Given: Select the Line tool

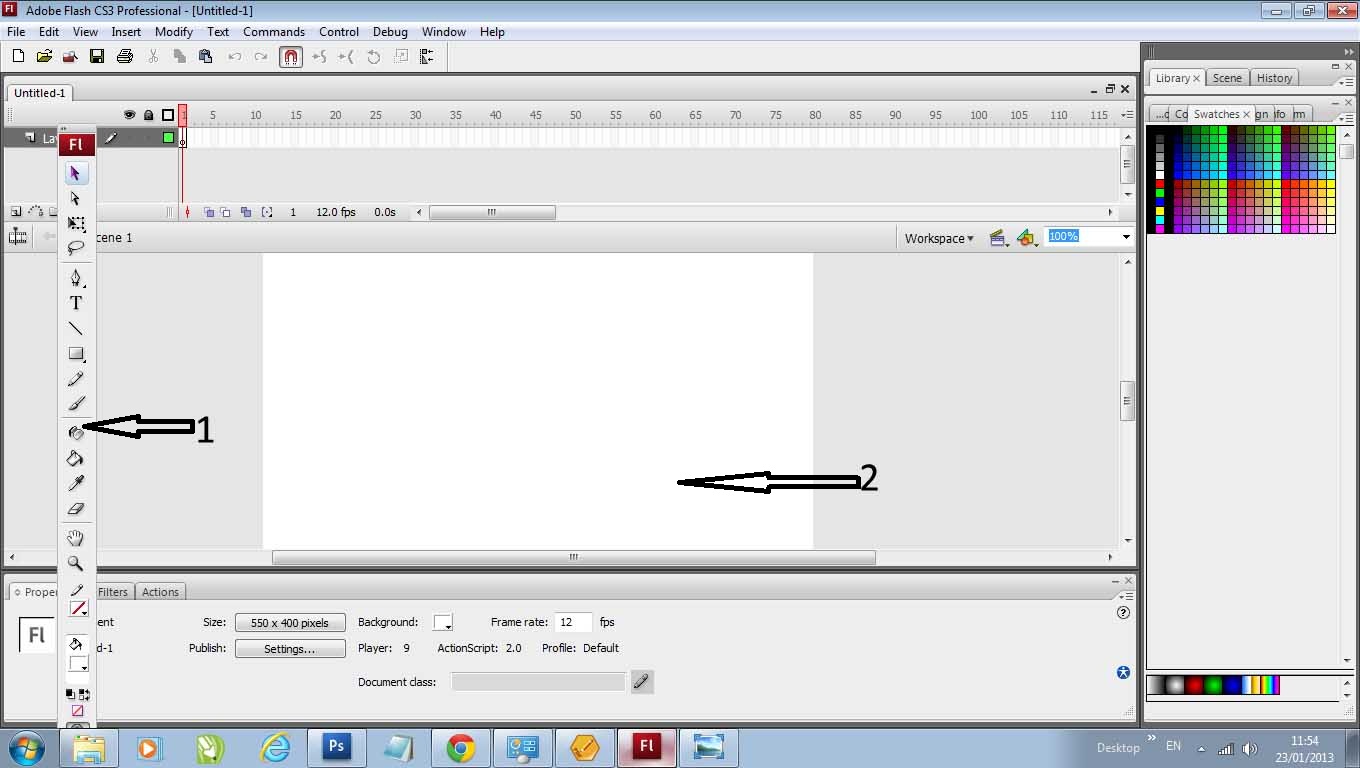Looking at the screenshot, I should (75, 328).
